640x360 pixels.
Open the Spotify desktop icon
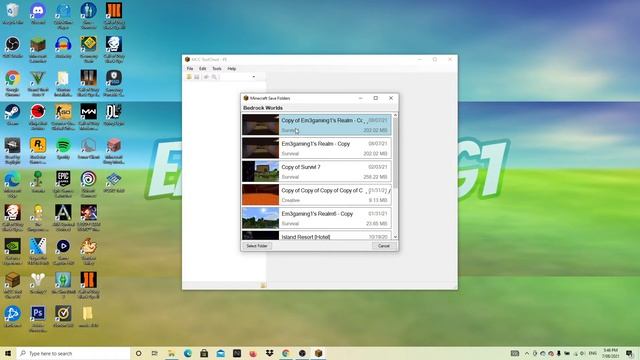(x=63, y=148)
